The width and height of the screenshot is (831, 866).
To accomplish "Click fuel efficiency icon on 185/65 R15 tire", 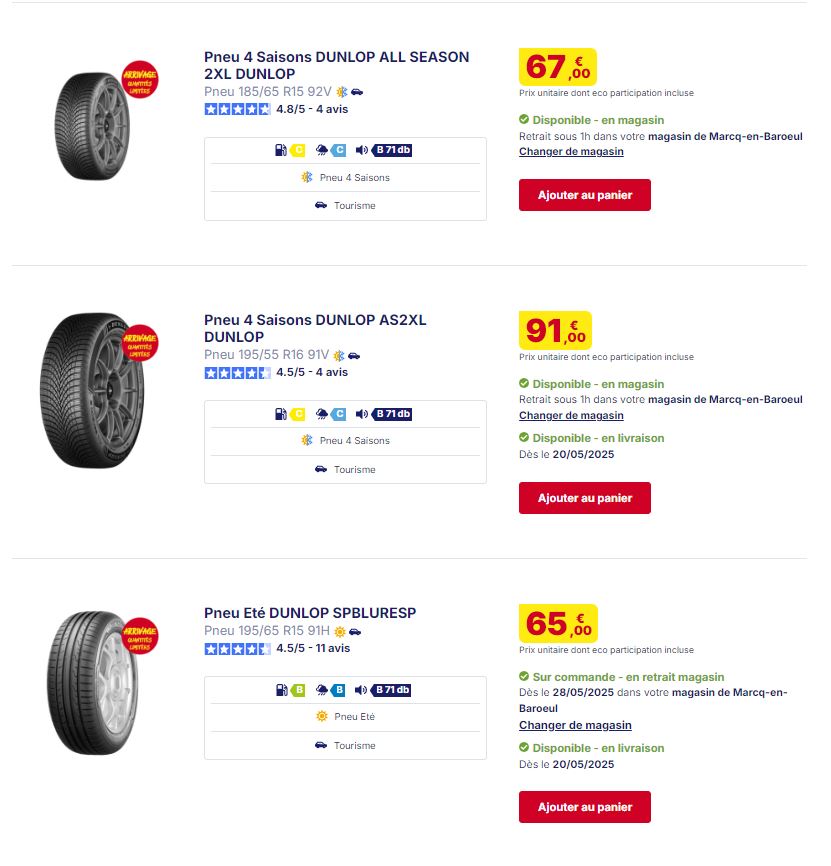I will pyautogui.click(x=280, y=150).
